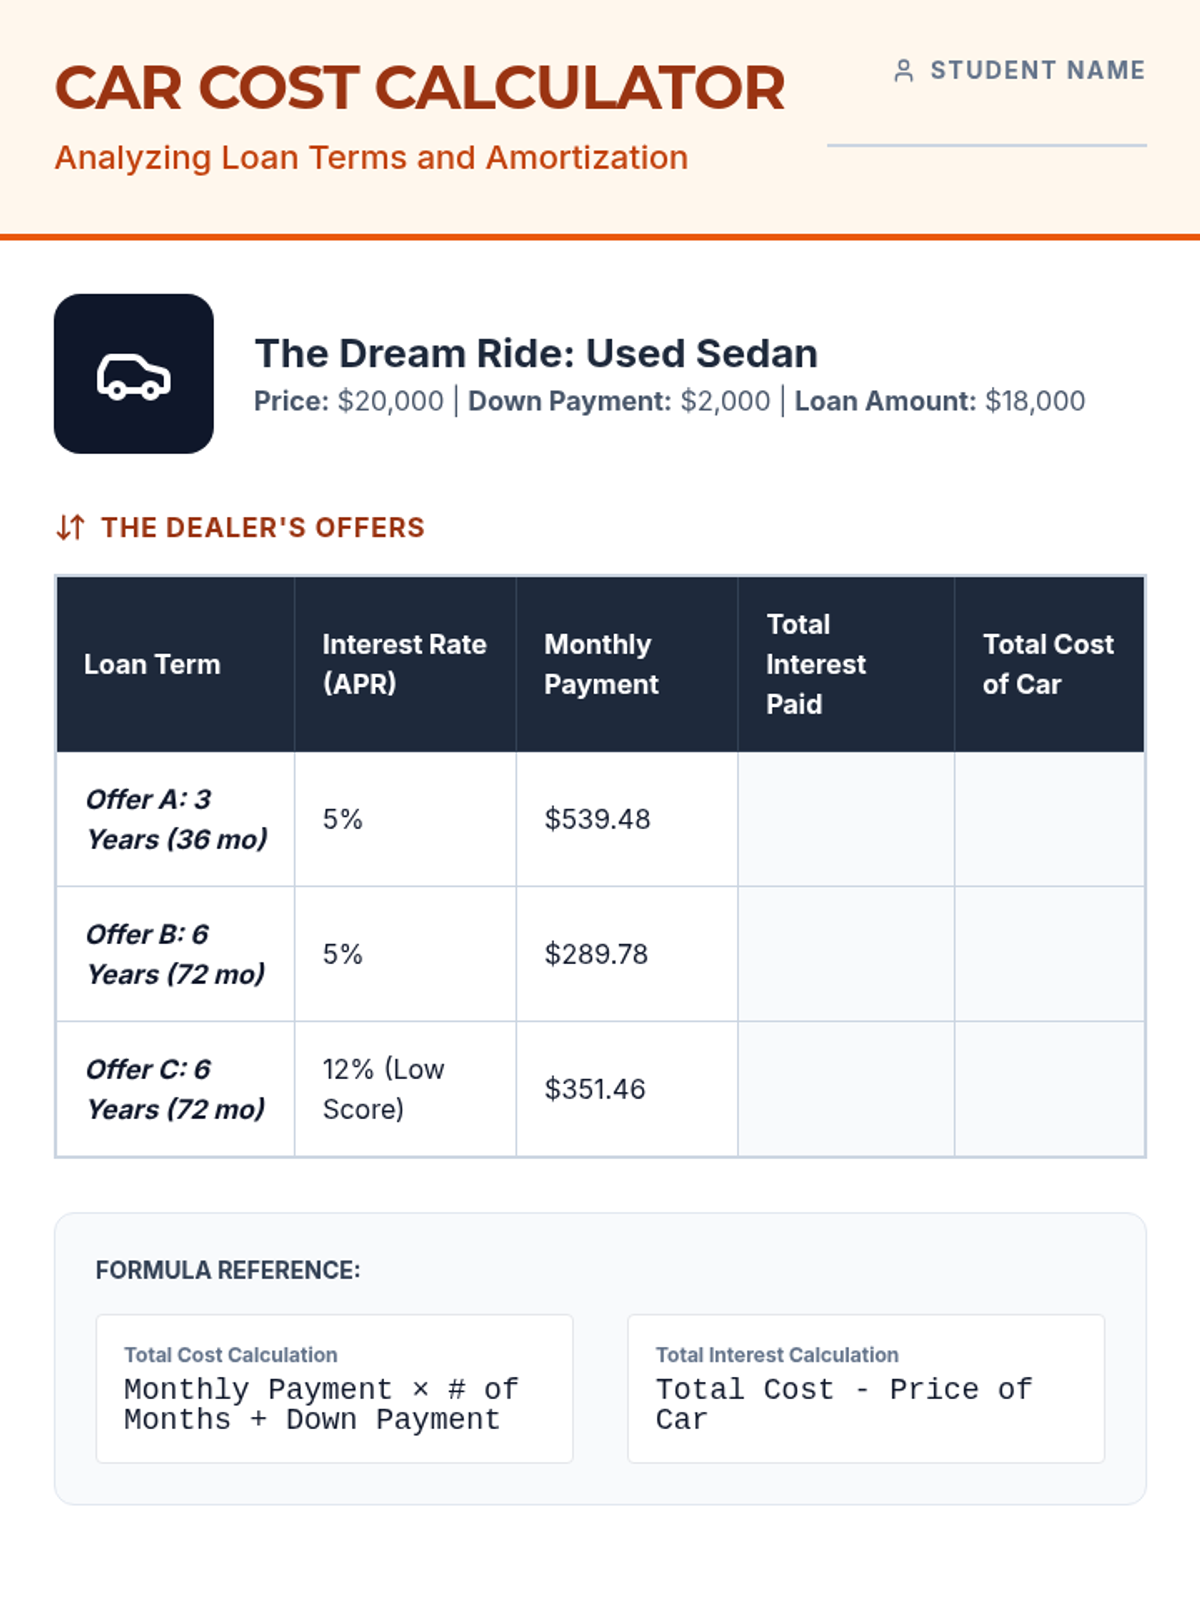Screen dimensions: 1200x1600
Task: Click Offer B Total Cost of Car cell
Action: (x=1049, y=954)
